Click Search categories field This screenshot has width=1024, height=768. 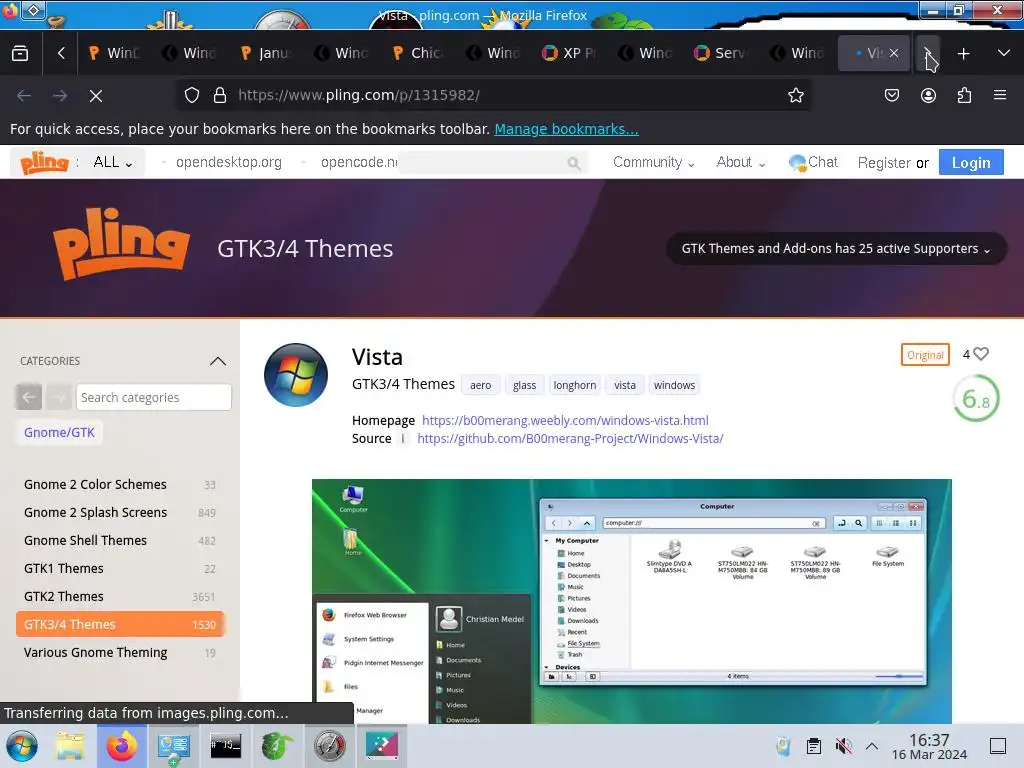153,397
